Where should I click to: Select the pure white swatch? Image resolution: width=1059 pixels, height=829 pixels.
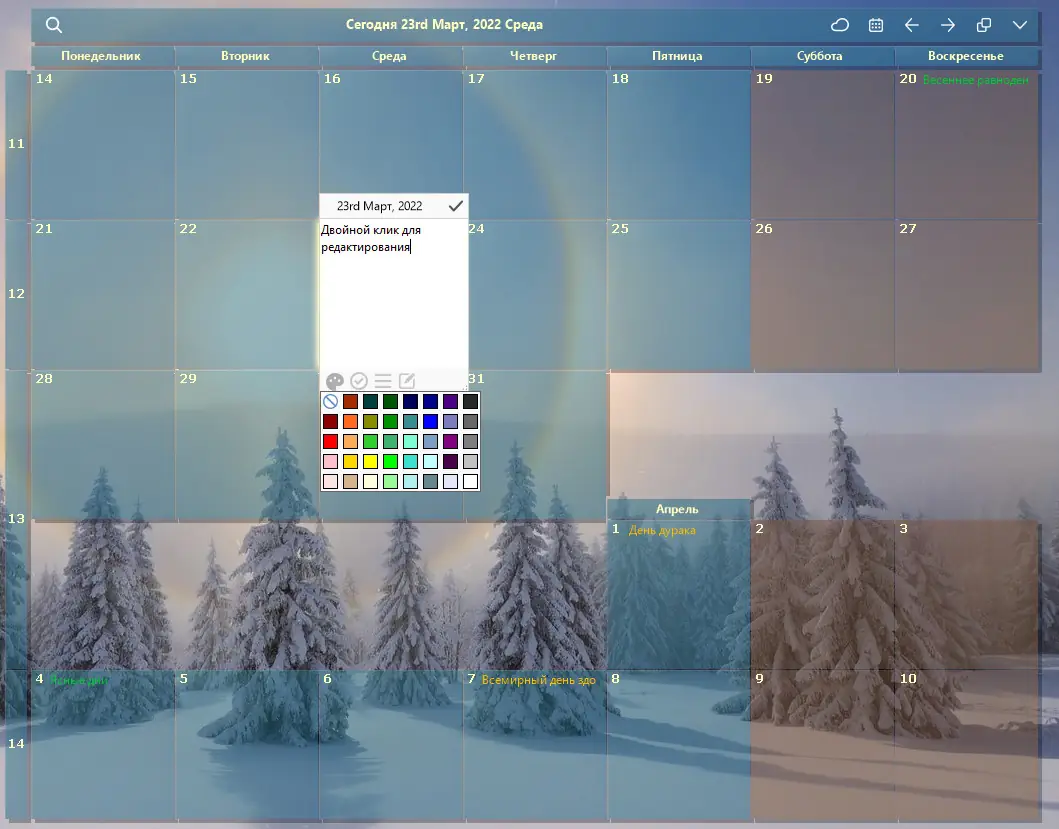coord(471,482)
